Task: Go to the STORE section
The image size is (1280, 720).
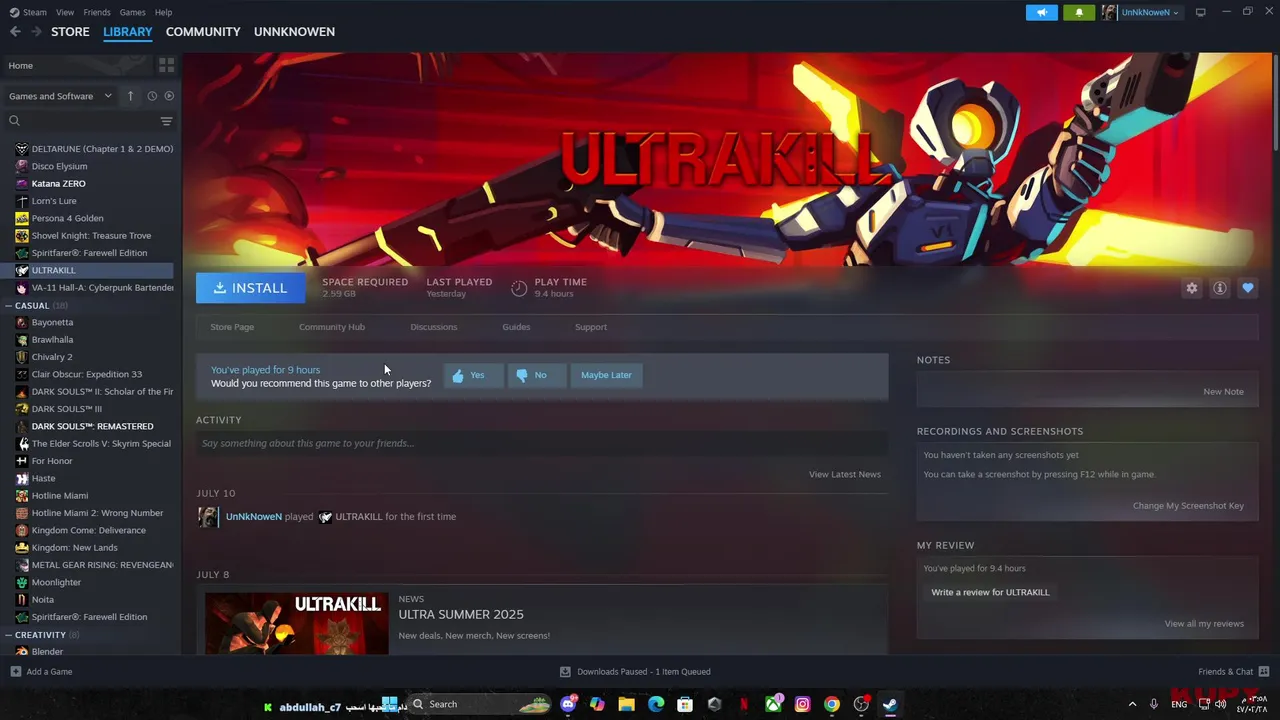Action: pos(70,32)
